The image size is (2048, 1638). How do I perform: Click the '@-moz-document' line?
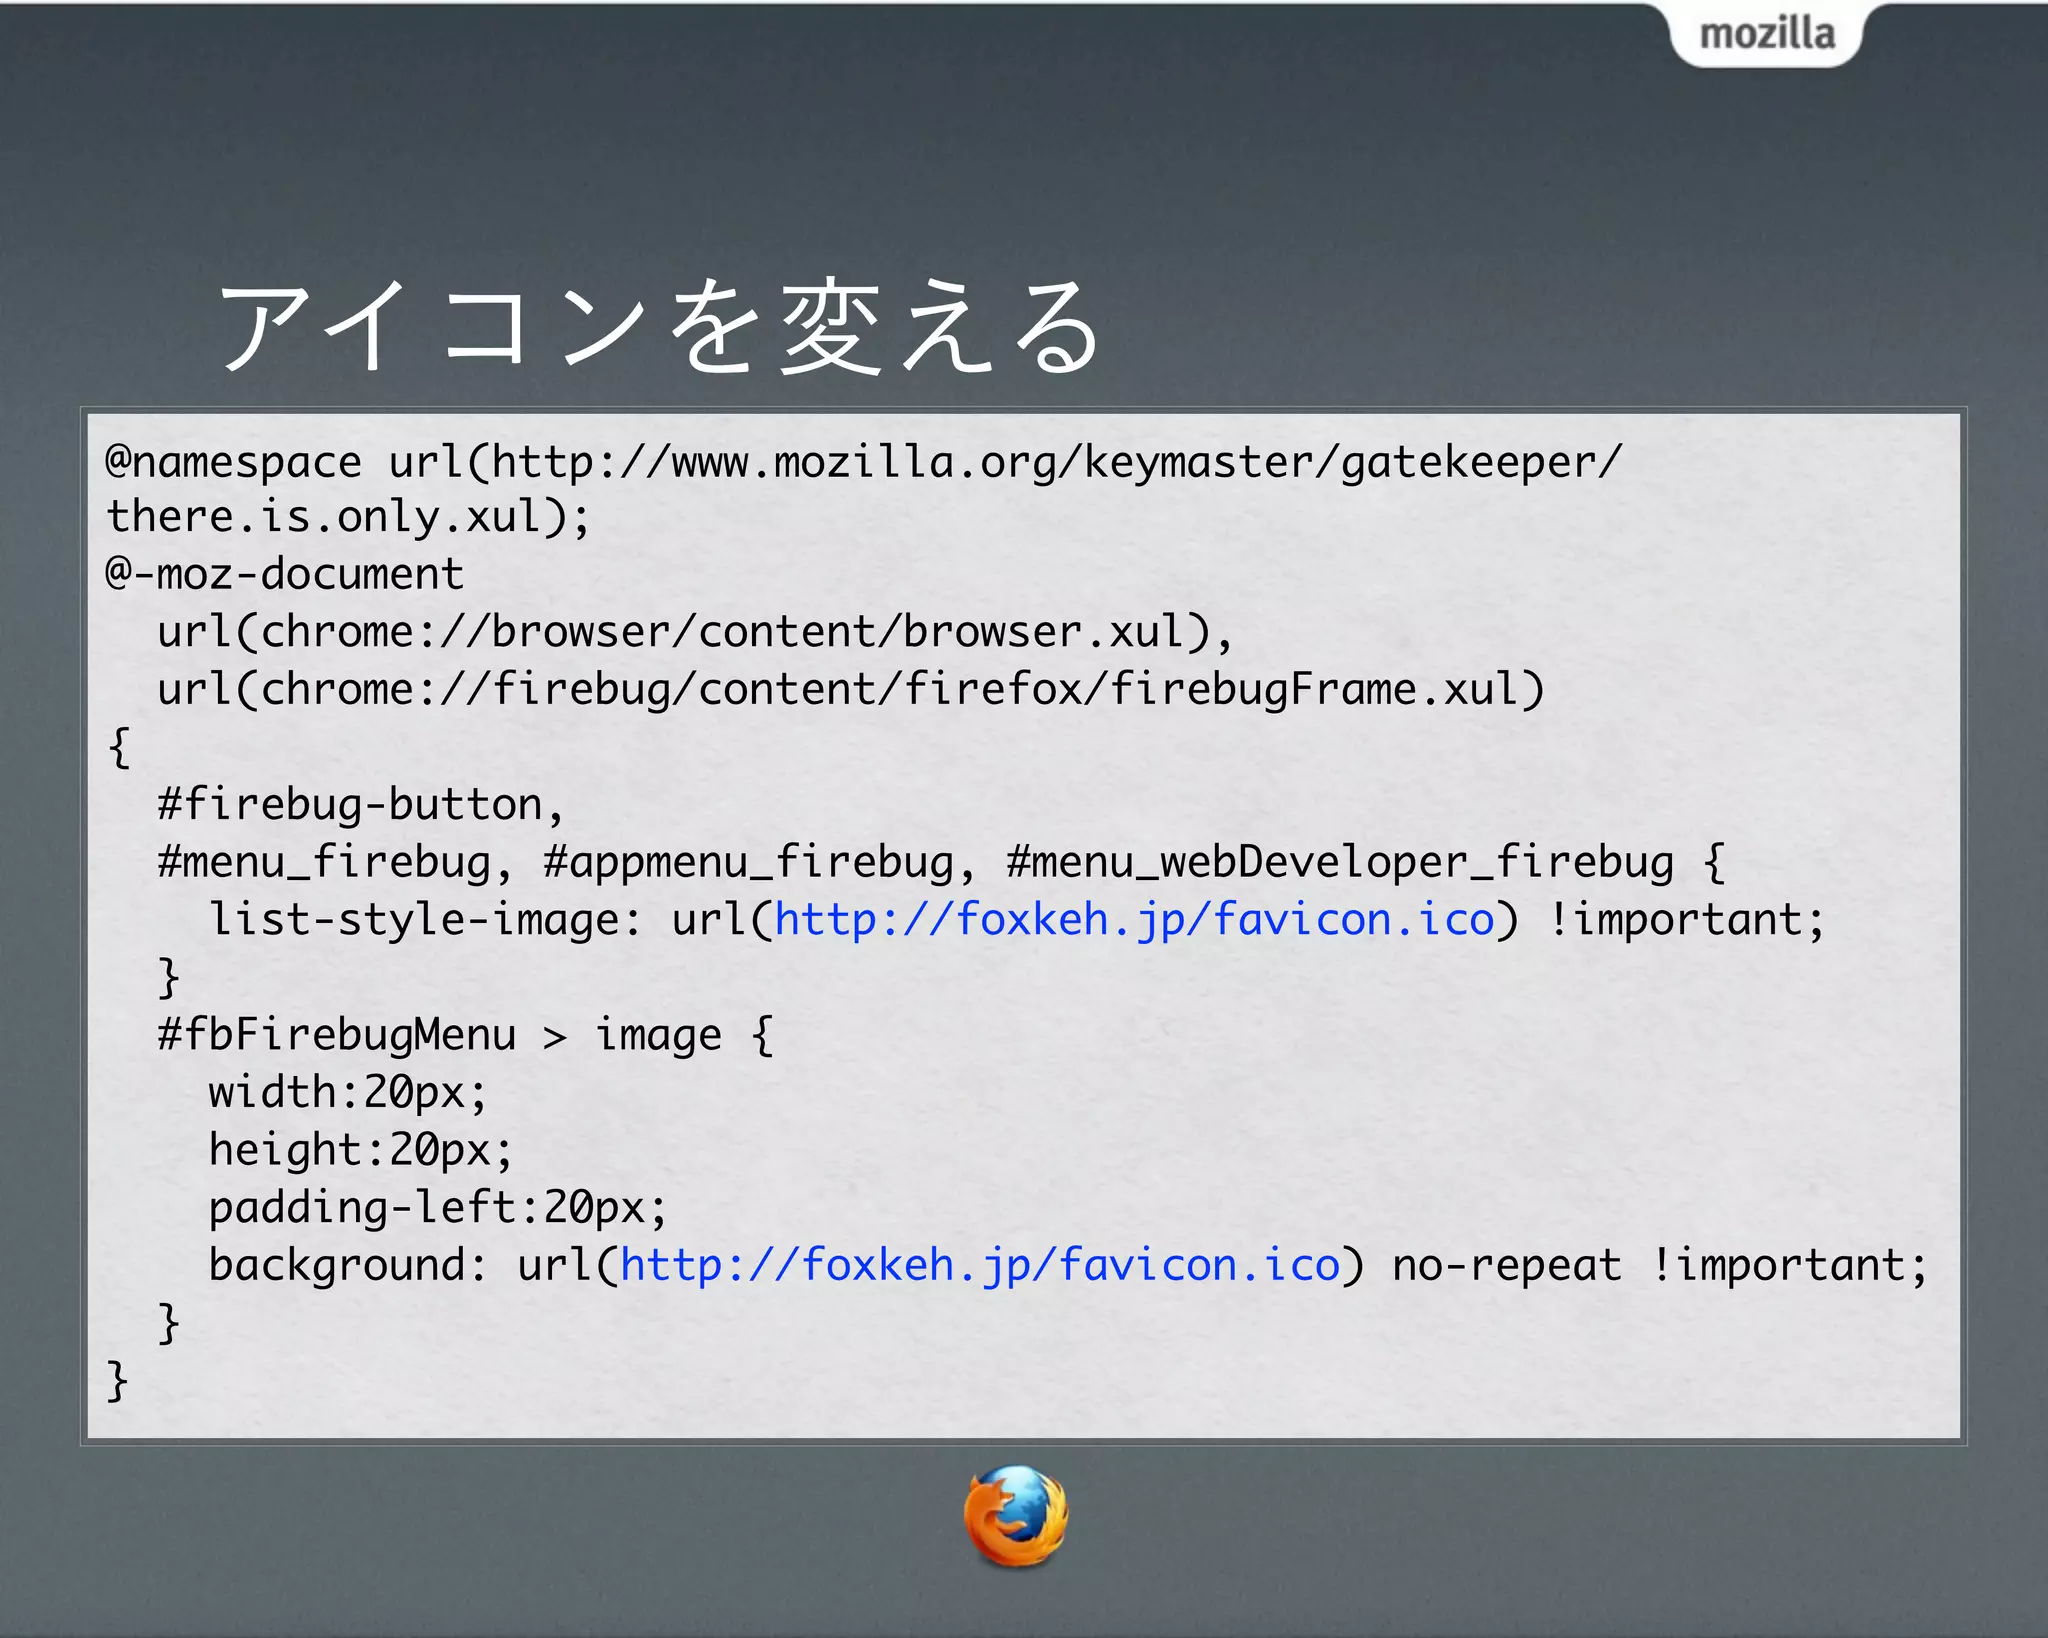[x=284, y=574]
